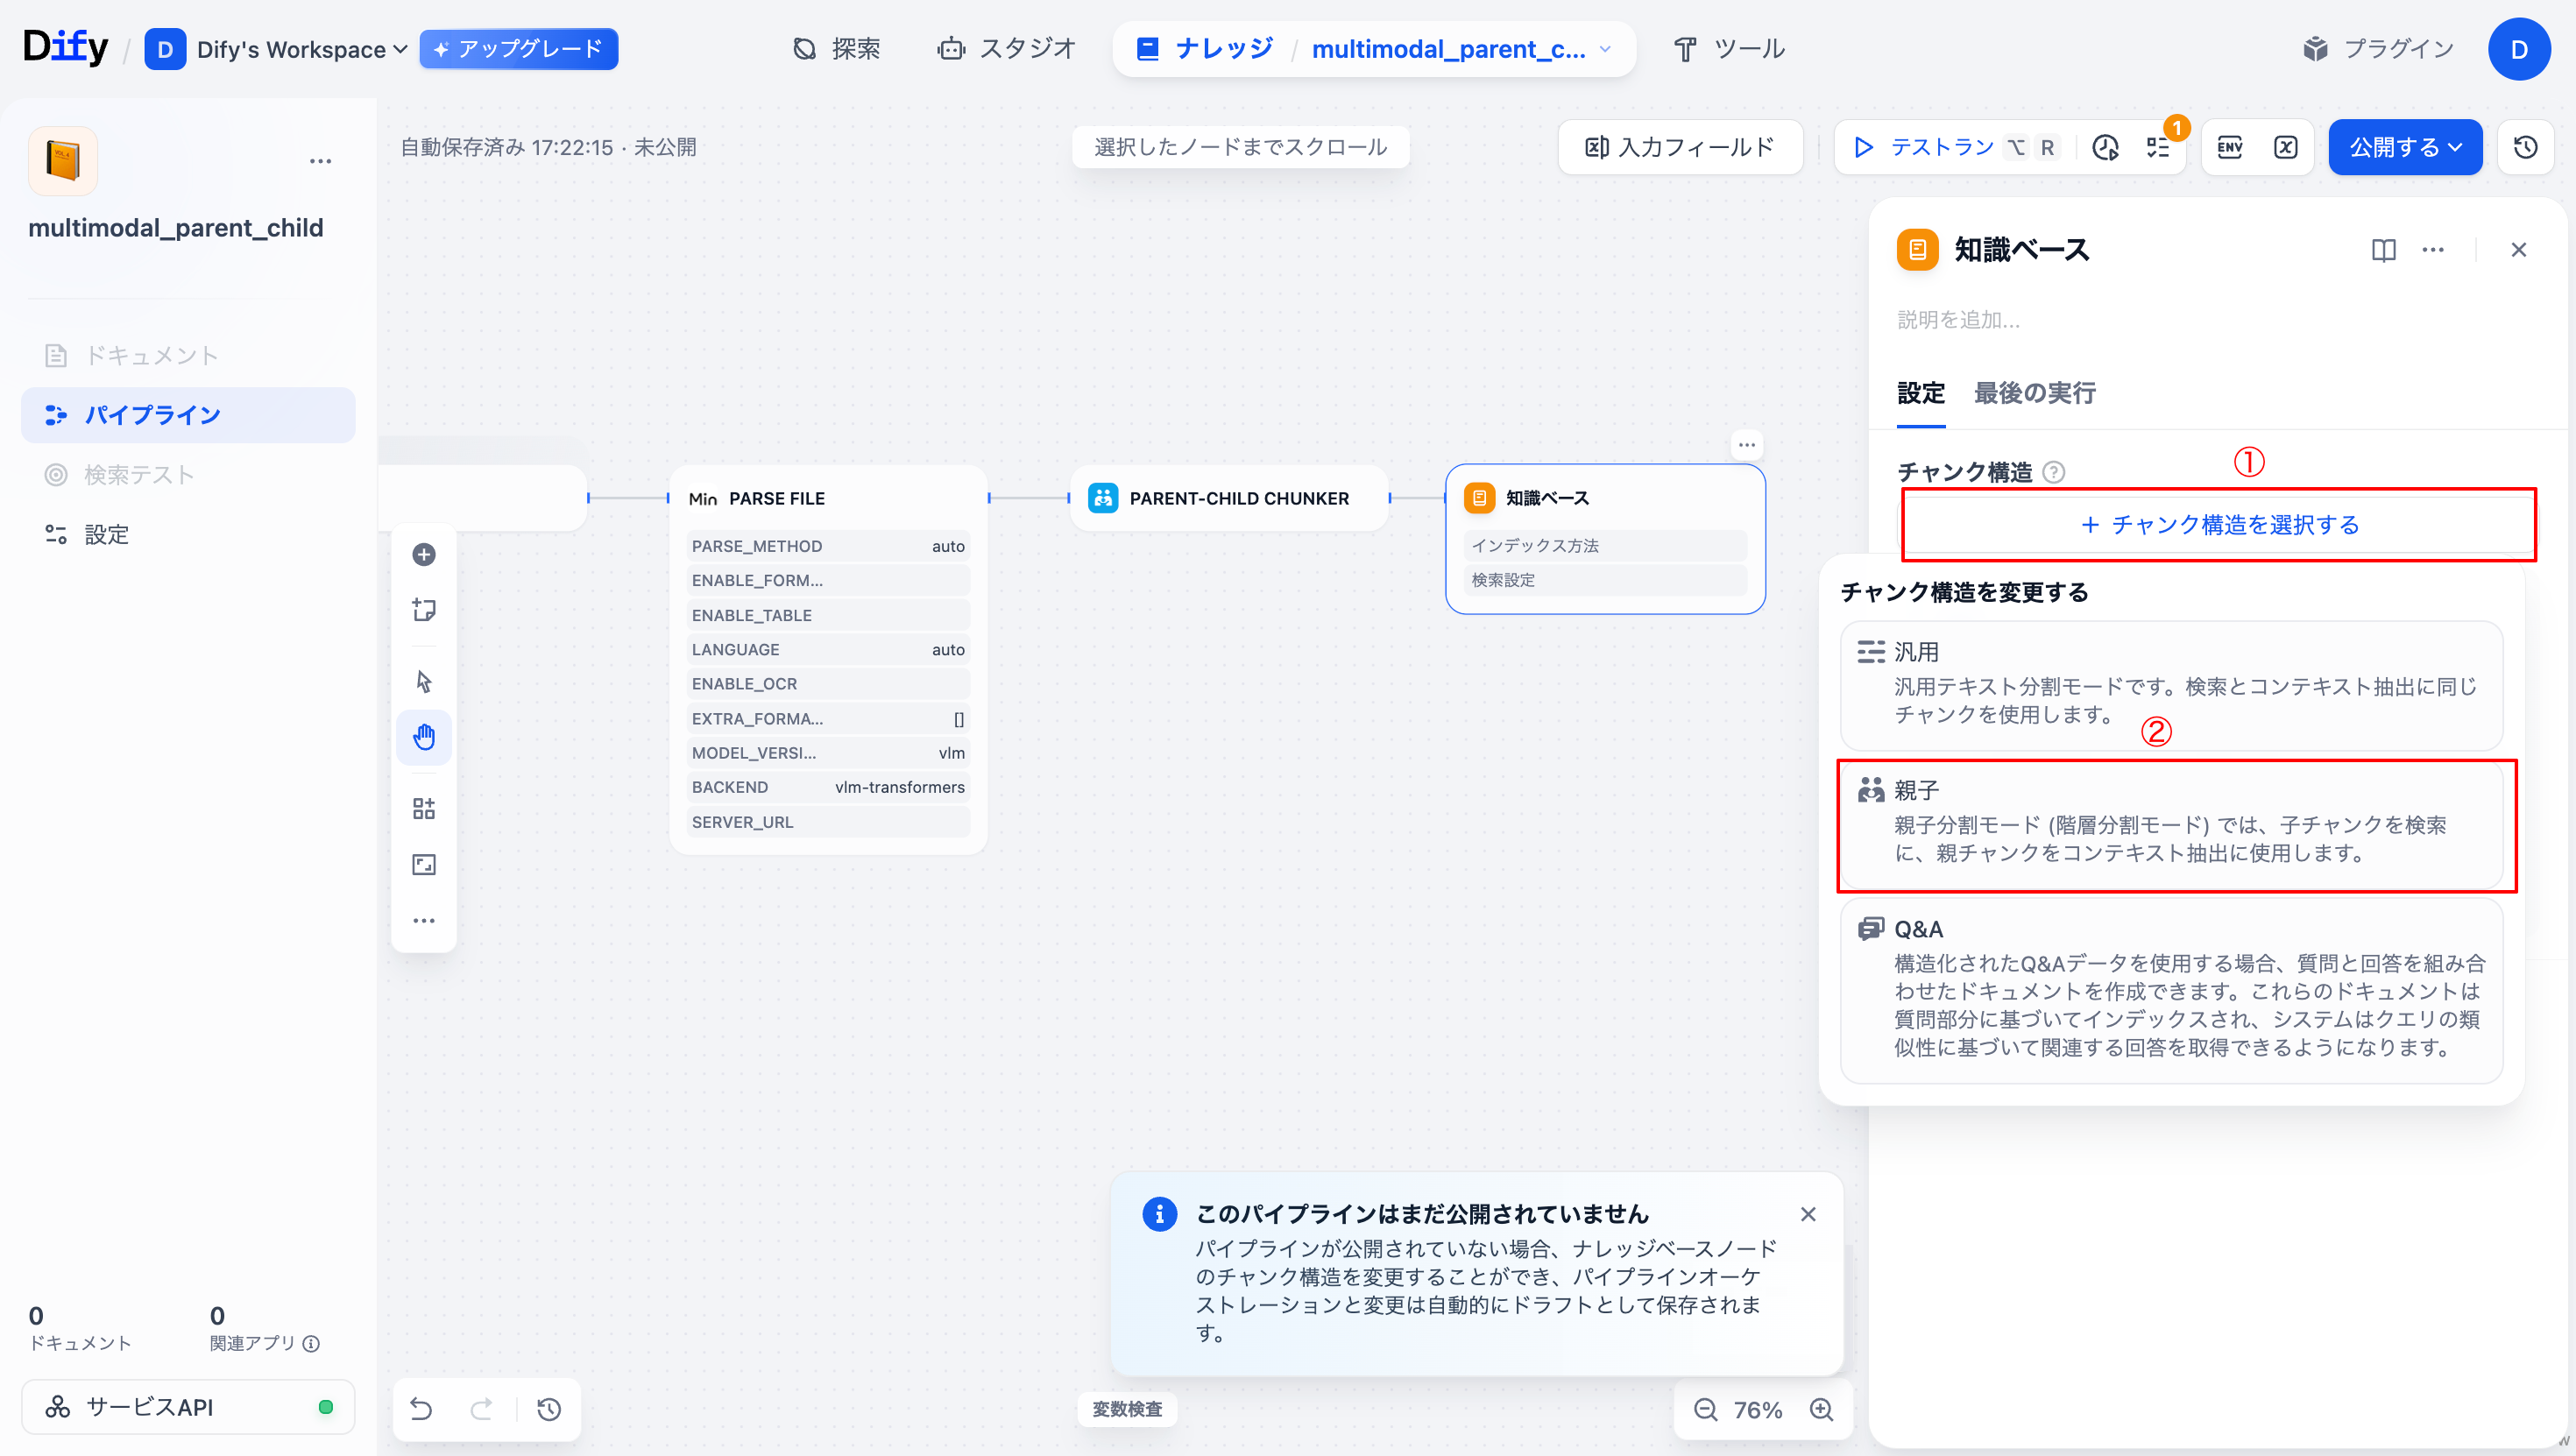Open the ENV variables panel
This screenshot has height=1456, width=2576.
click(x=2230, y=147)
